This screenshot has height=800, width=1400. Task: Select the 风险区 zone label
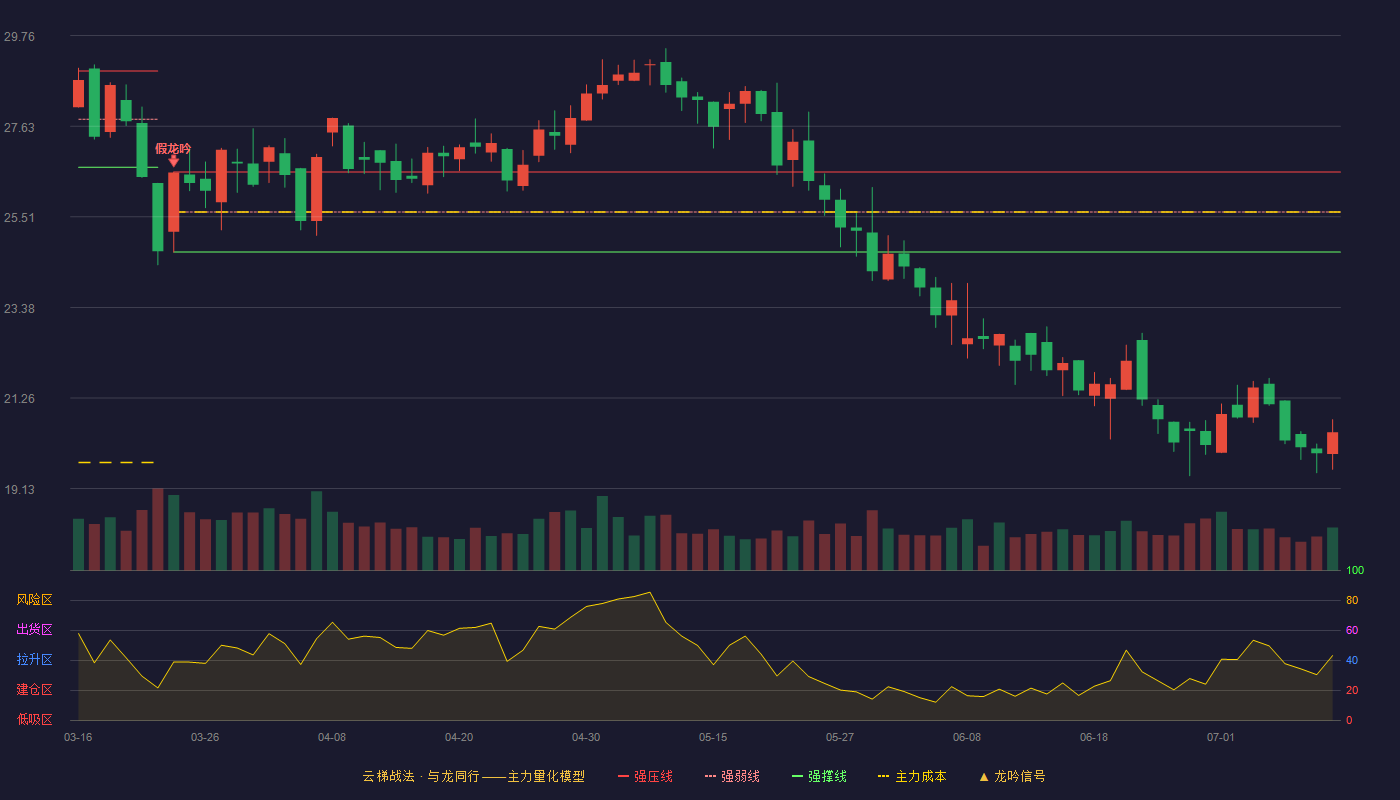pyautogui.click(x=34, y=600)
